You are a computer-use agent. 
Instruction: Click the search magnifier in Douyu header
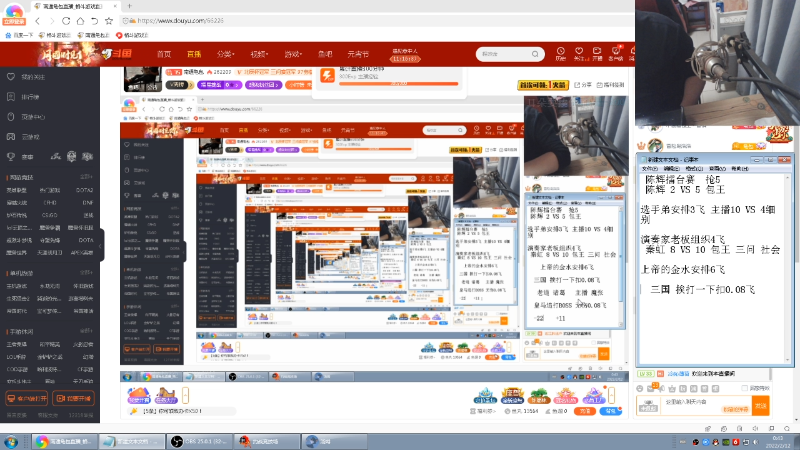pyautogui.click(x=535, y=54)
